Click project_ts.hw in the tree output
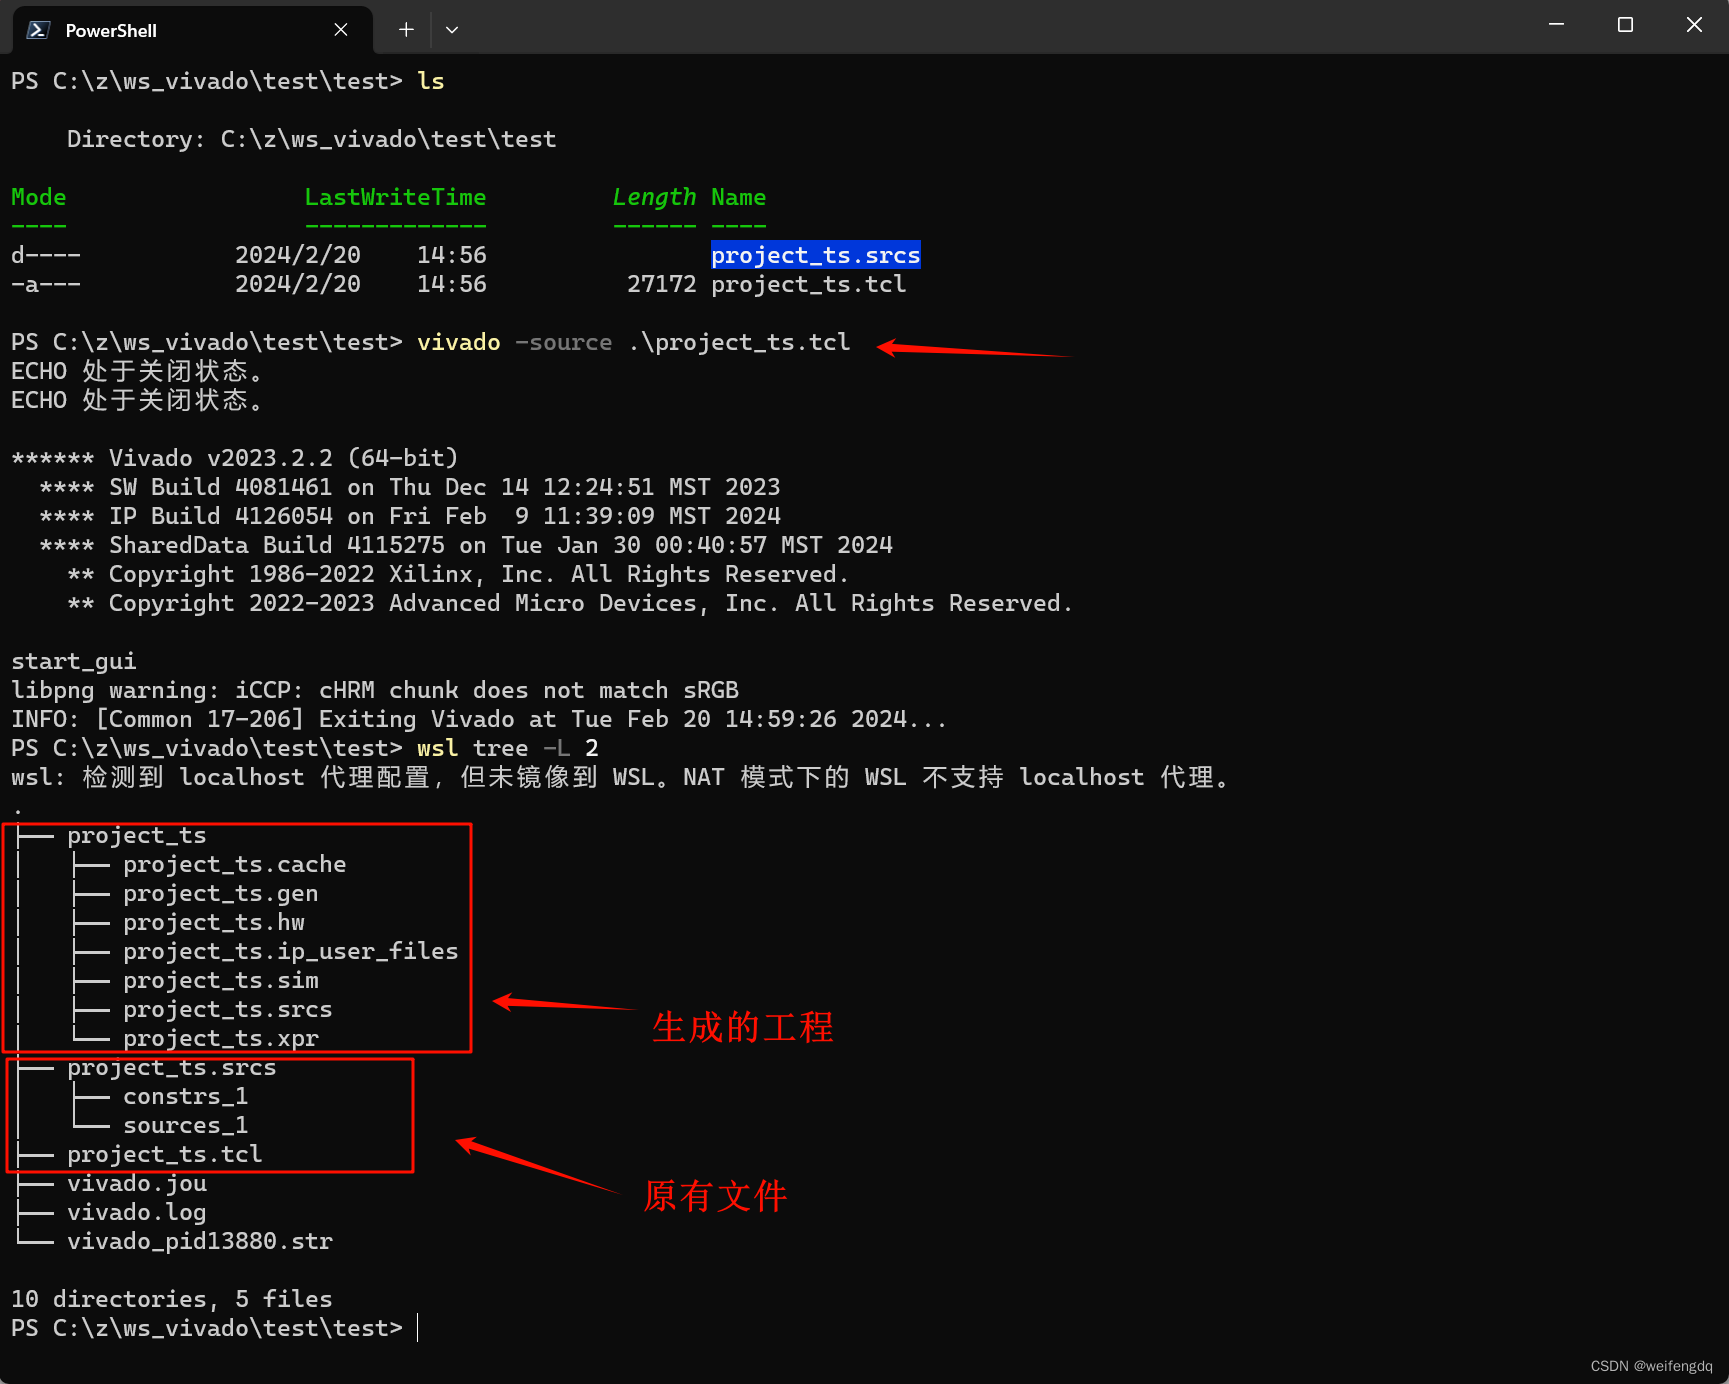 [x=214, y=922]
